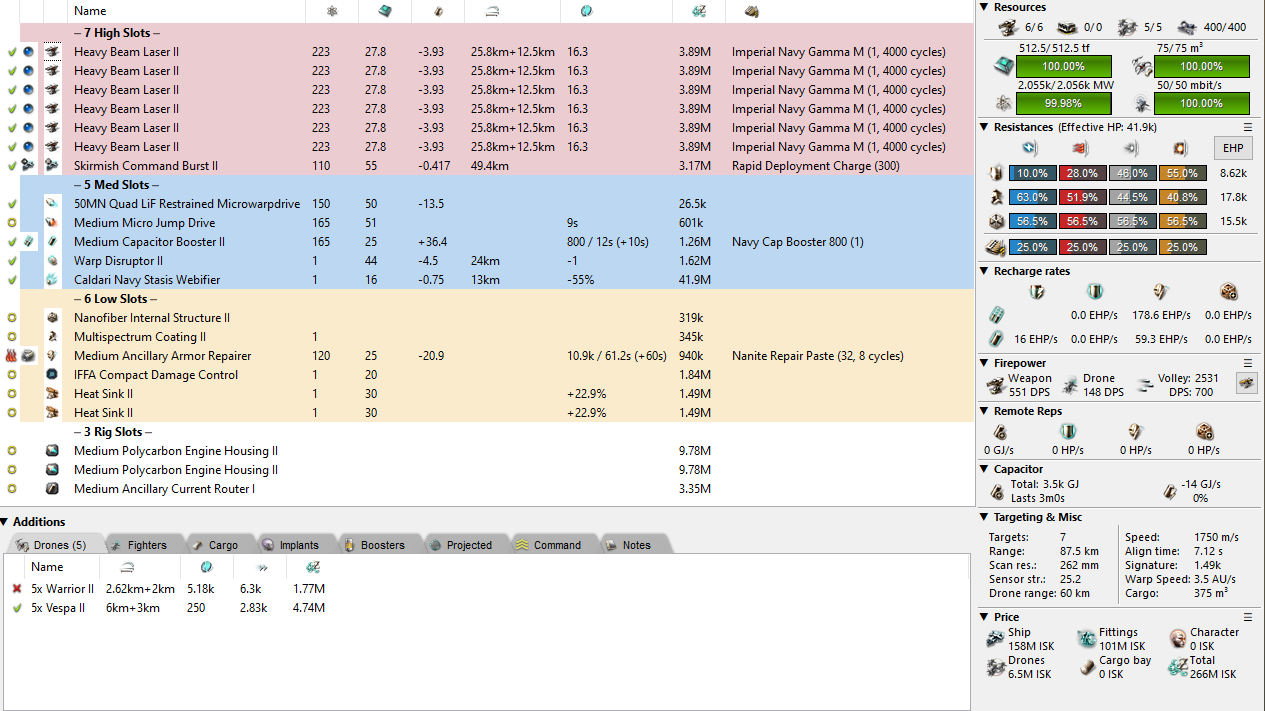Toggle the 5x Warrior II drones active

pos(16,589)
